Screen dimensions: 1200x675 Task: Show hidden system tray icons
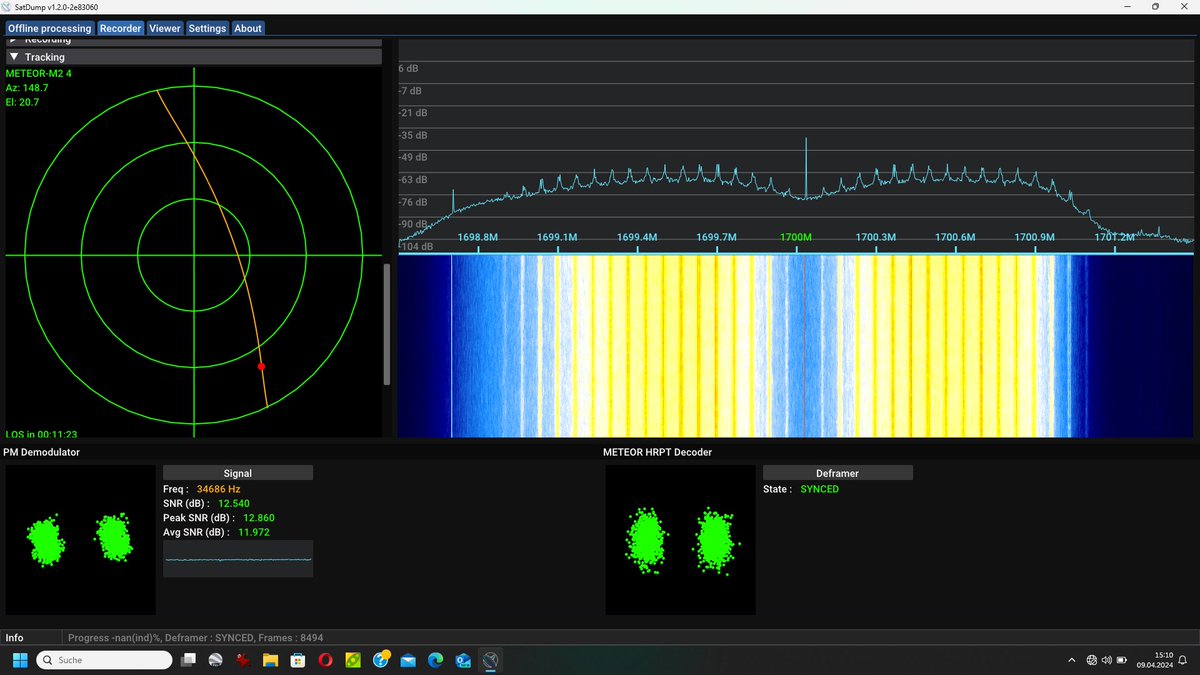(1073, 660)
